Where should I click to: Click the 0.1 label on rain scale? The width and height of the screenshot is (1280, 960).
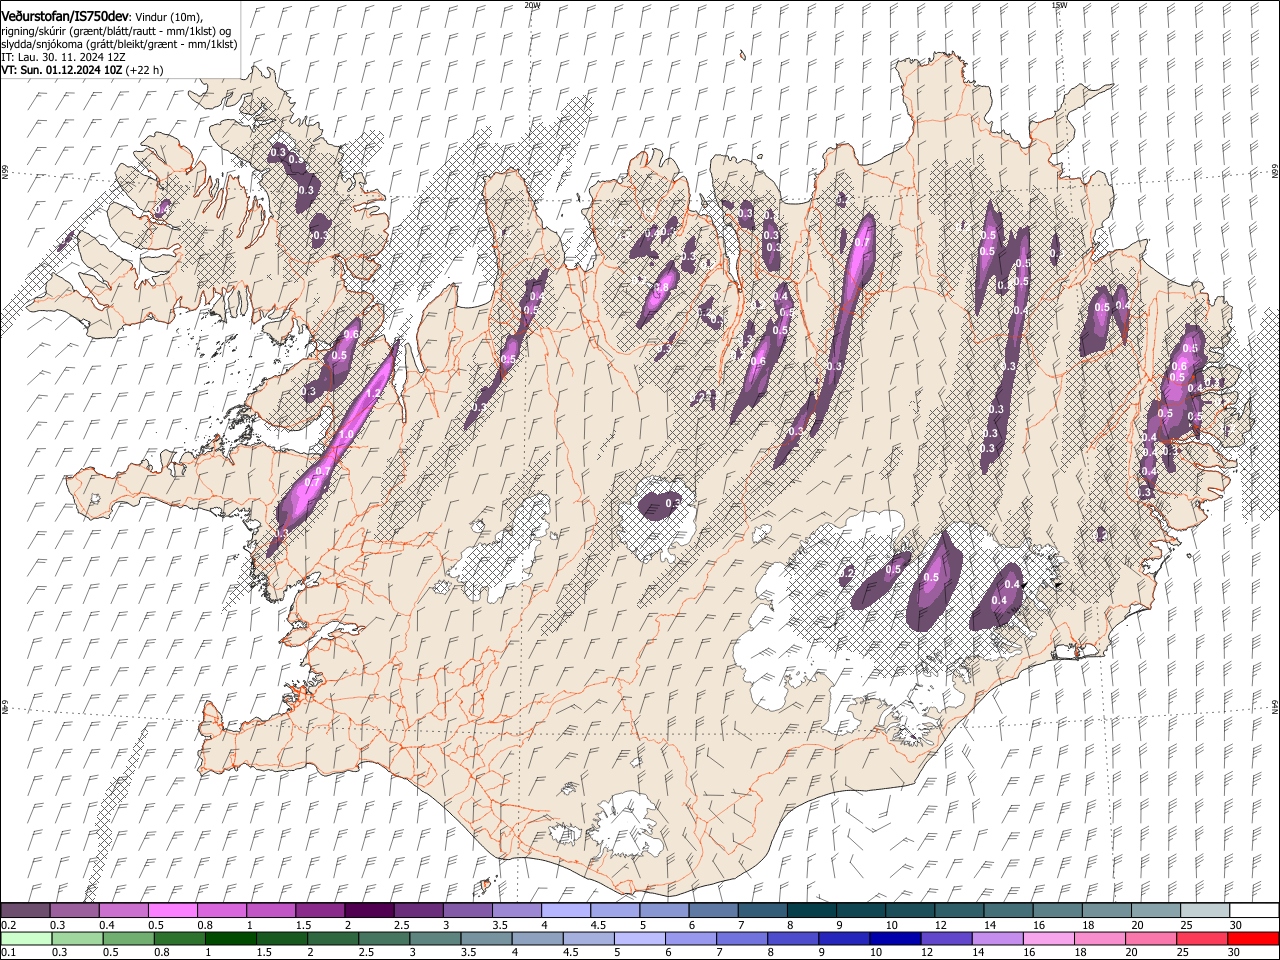8,953
